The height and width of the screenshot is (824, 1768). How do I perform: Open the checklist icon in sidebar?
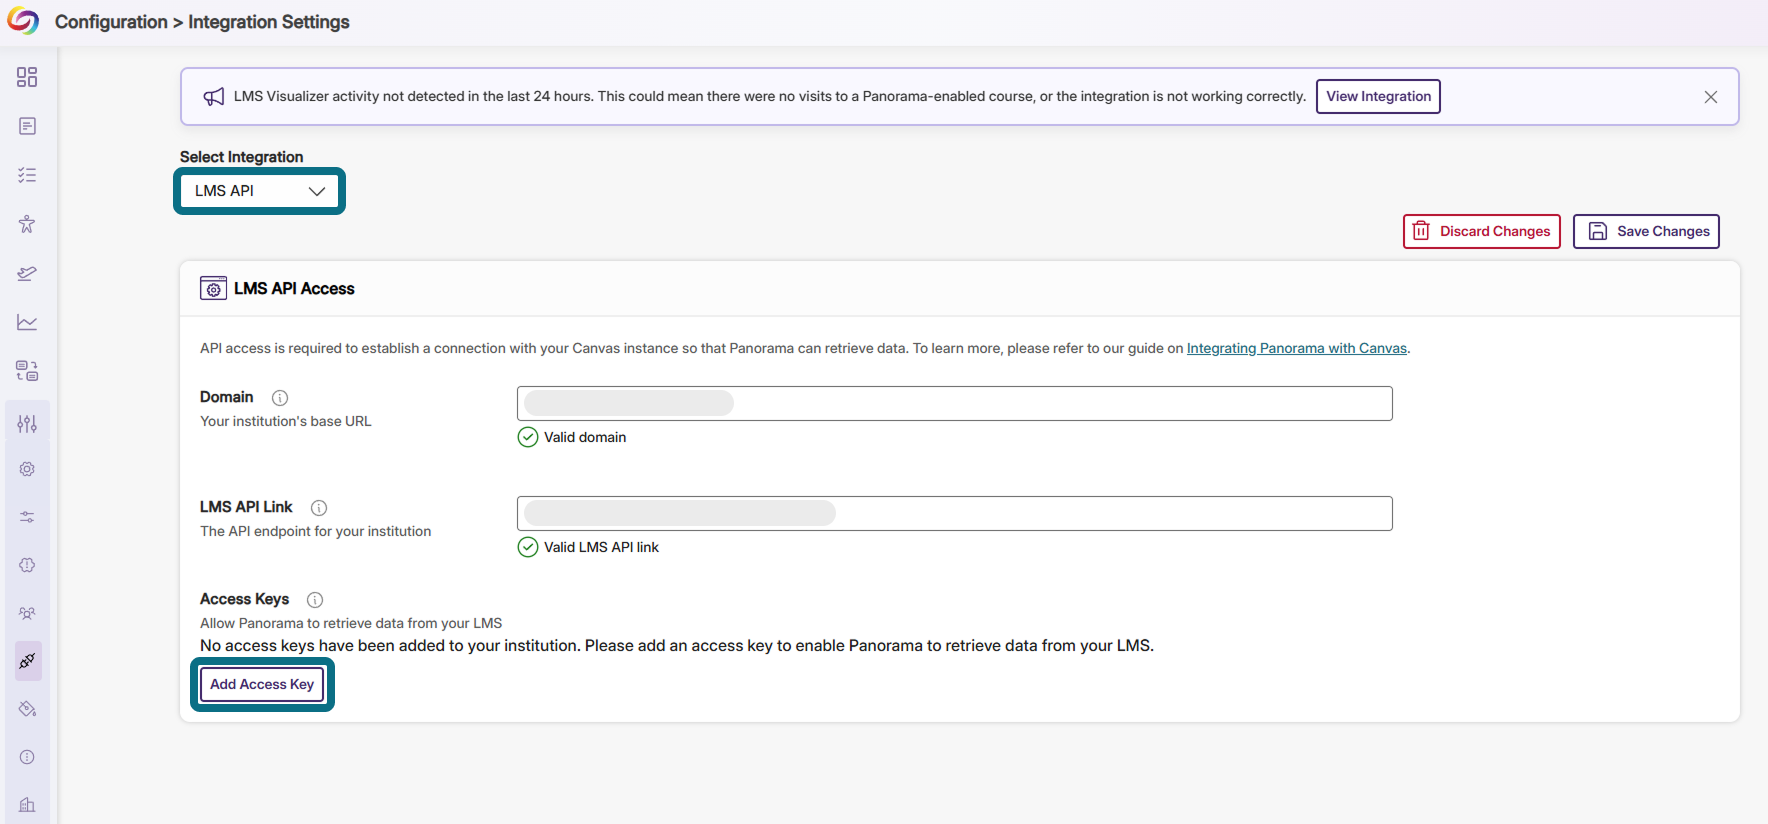coord(27,175)
